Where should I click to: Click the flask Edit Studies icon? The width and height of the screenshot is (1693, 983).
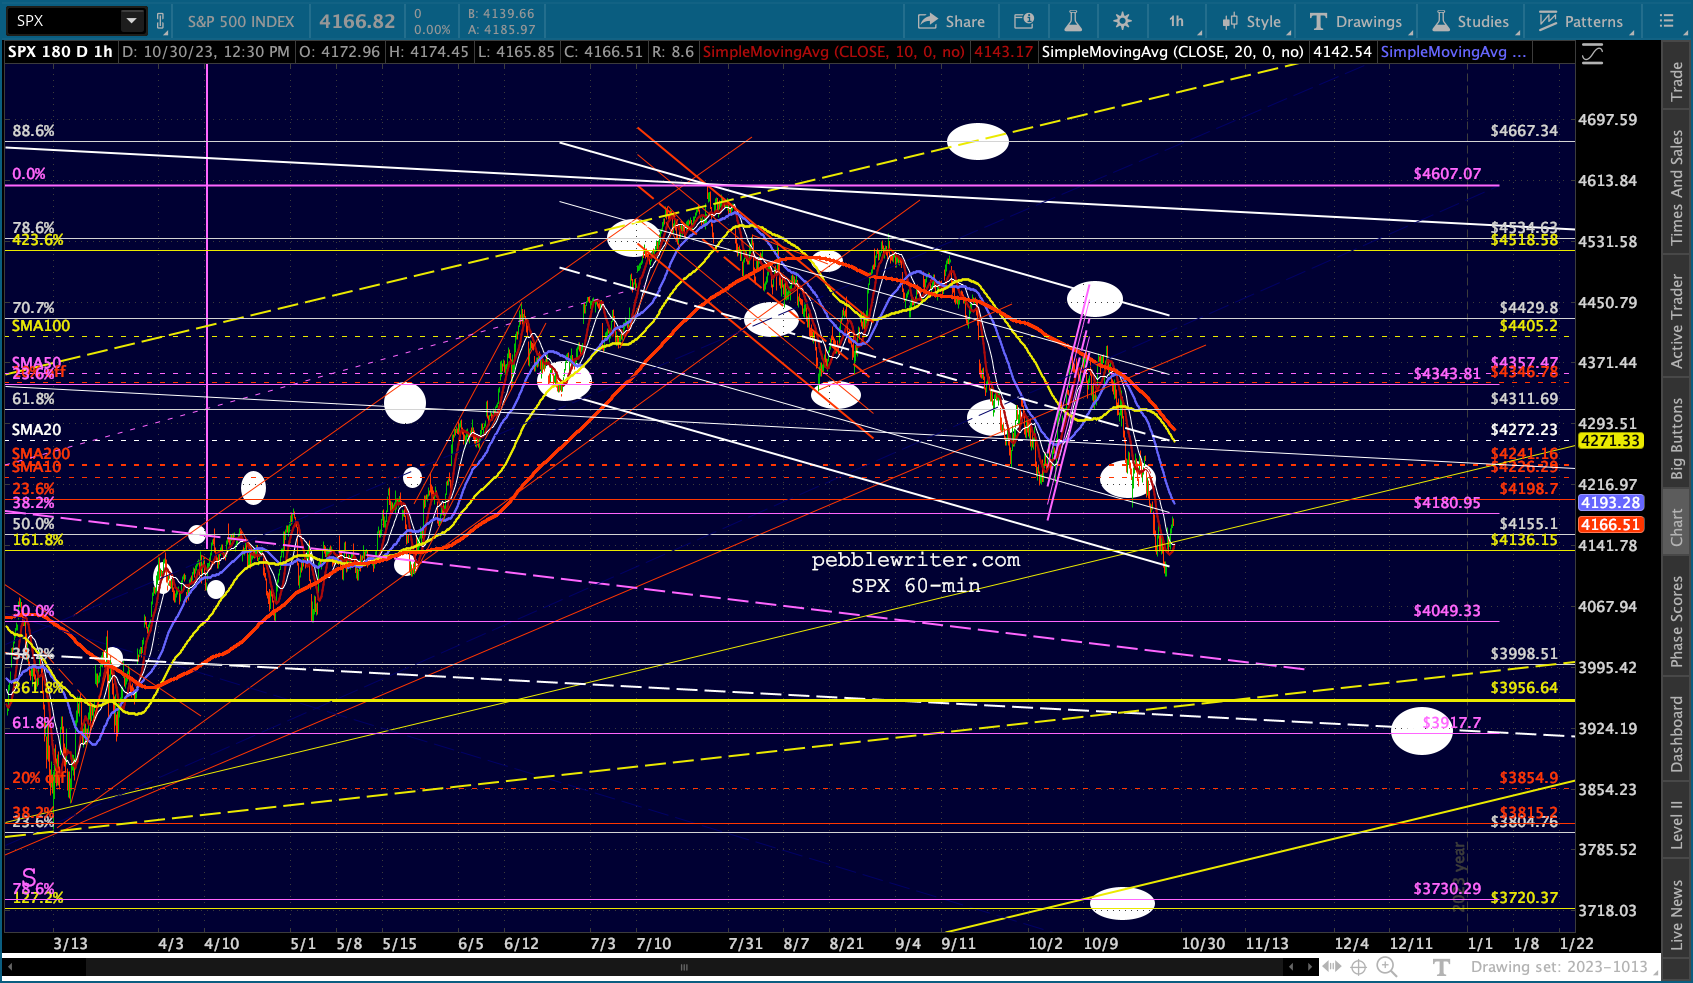1072,21
